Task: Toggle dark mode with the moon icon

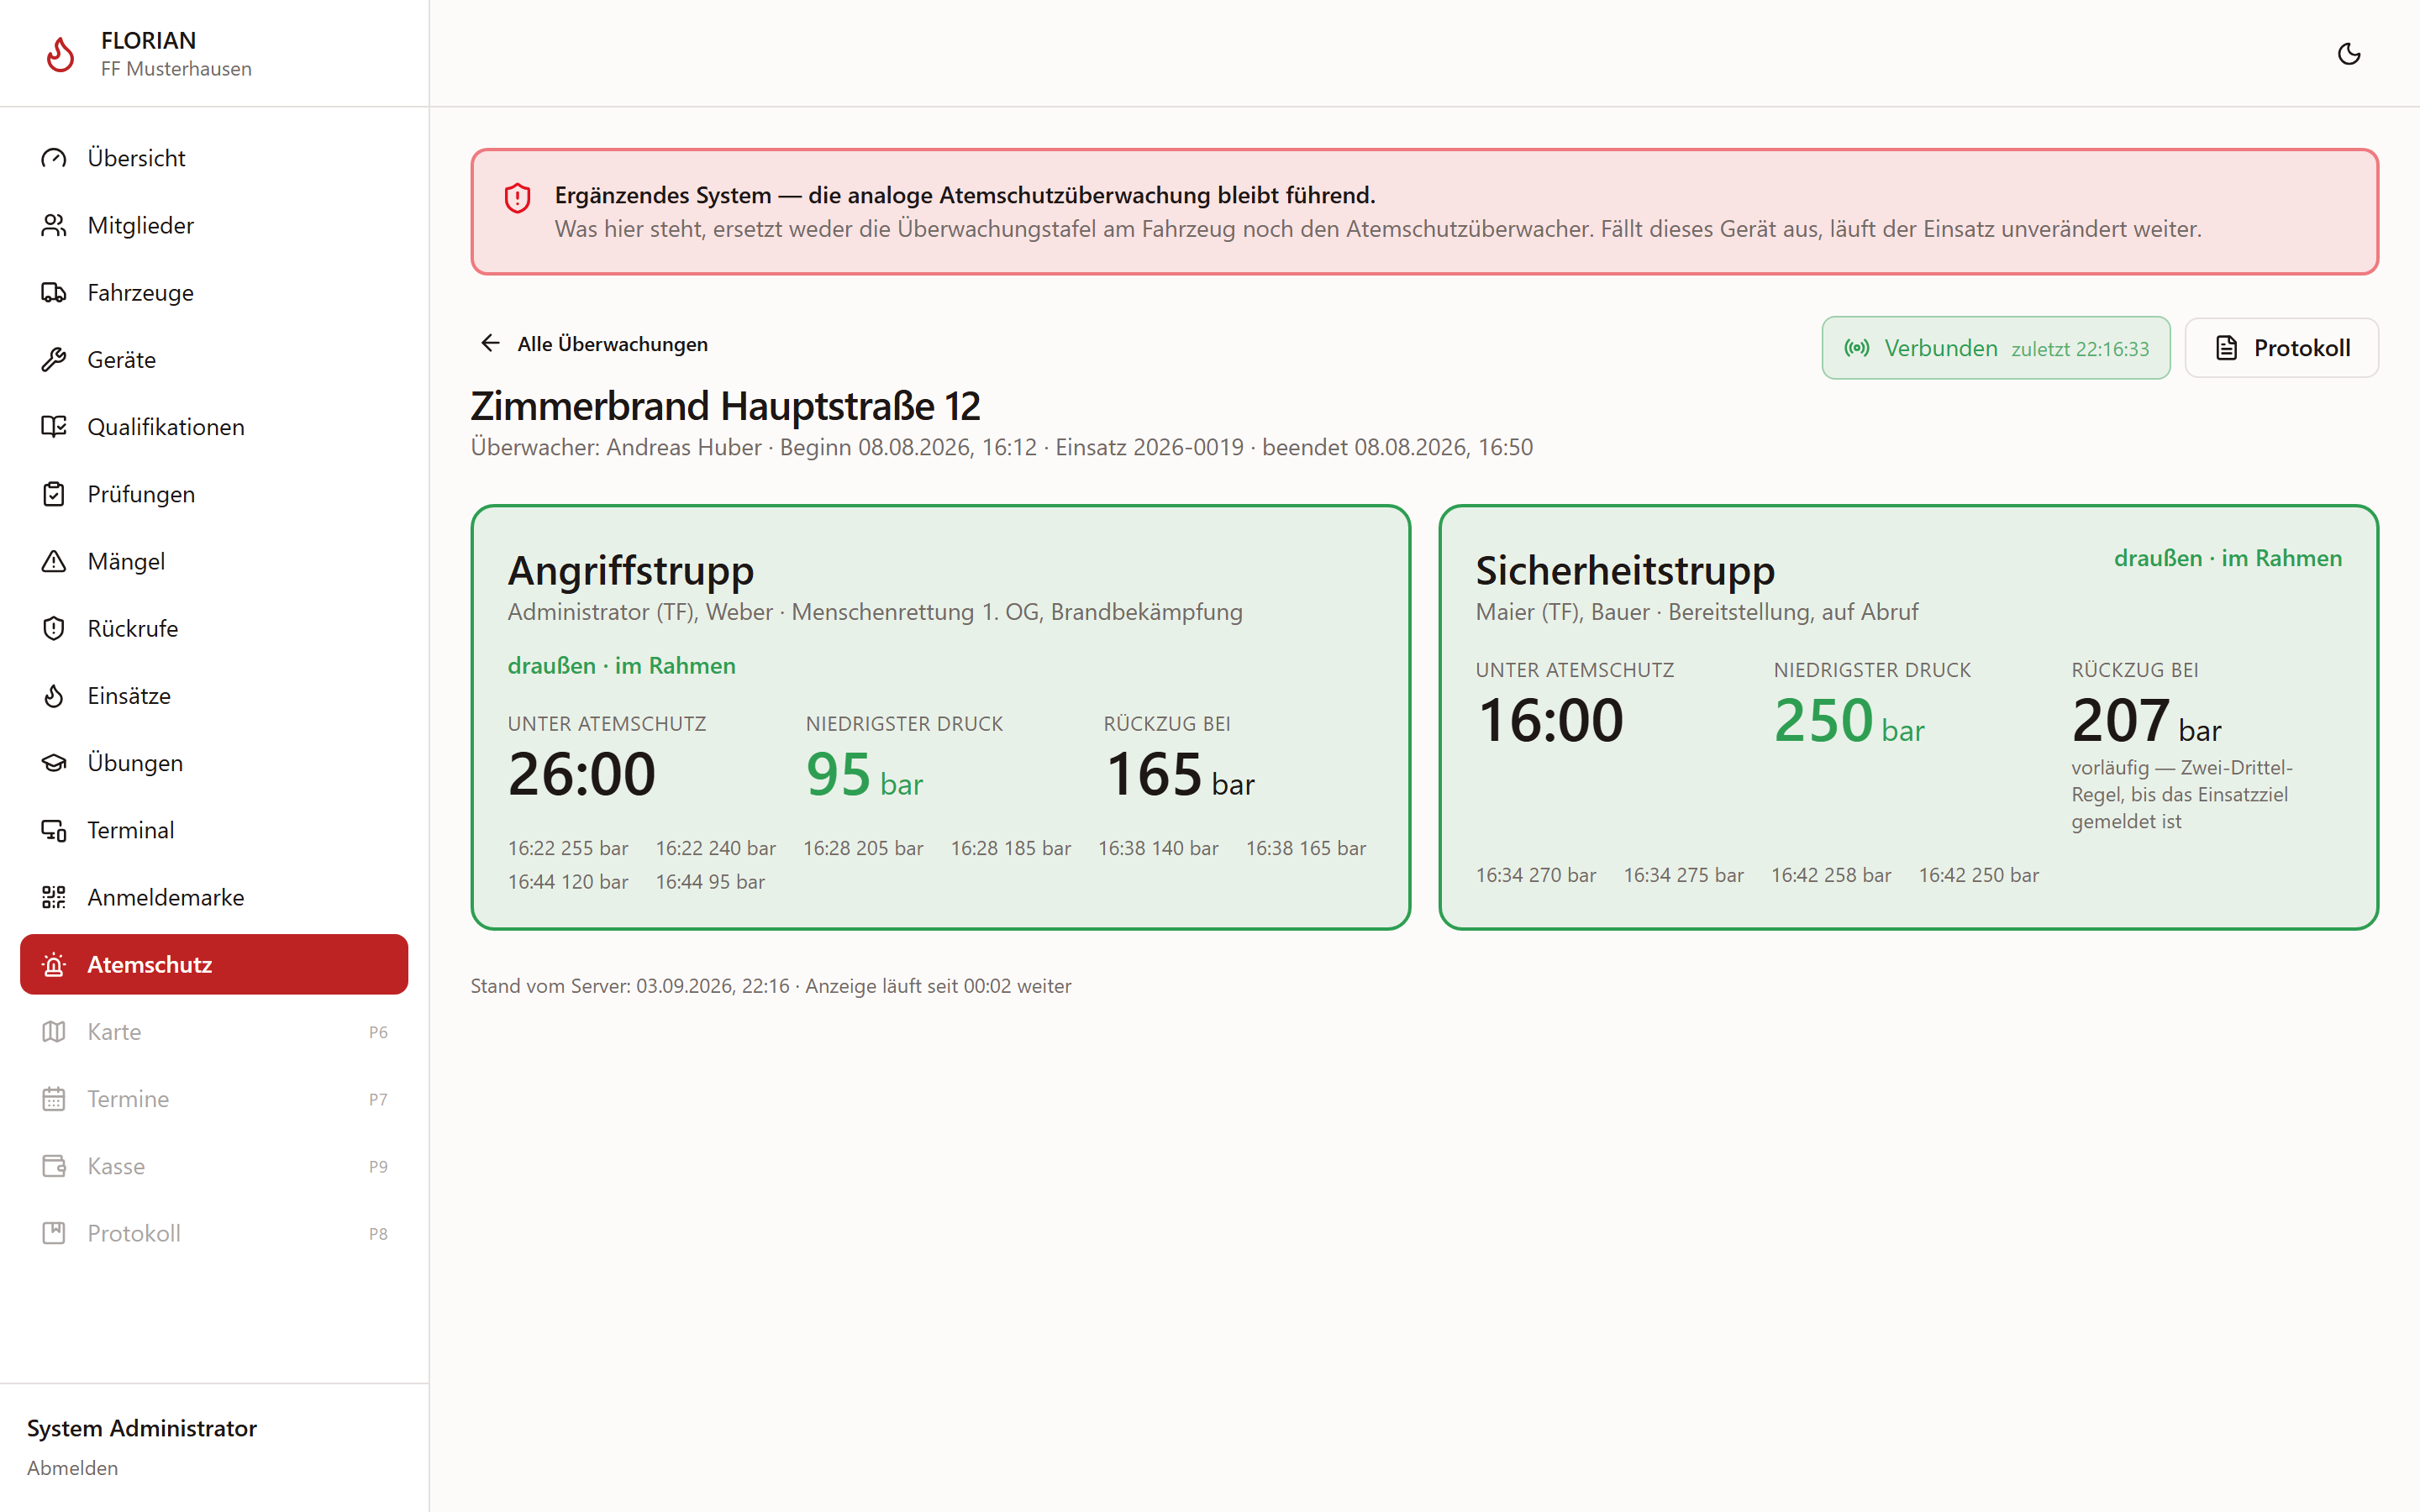Action: pyautogui.click(x=2349, y=54)
